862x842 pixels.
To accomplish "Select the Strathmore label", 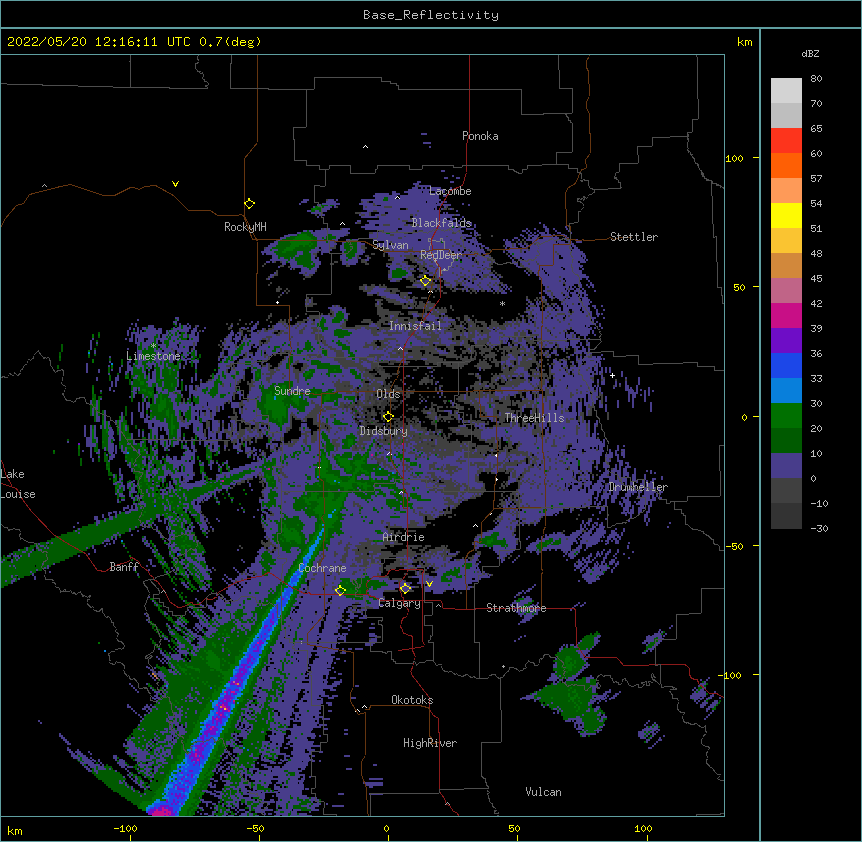I will [x=516, y=608].
